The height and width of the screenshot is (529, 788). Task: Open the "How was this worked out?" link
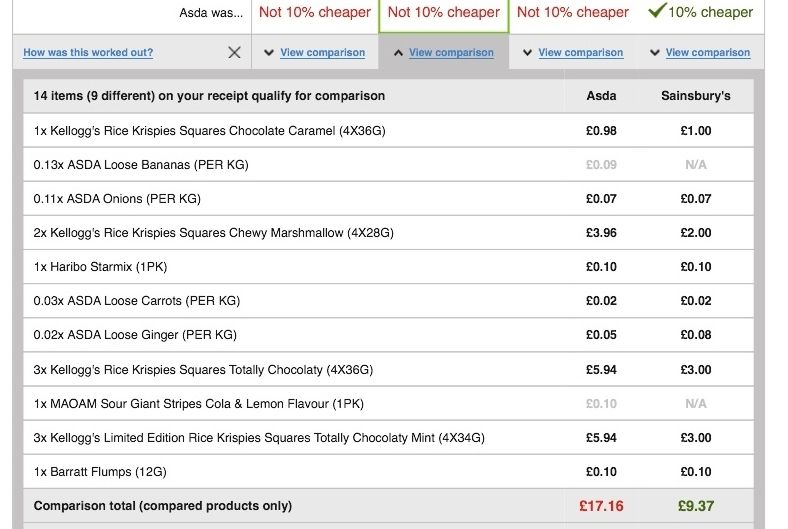pyautogui.click(x=88, y=53)
